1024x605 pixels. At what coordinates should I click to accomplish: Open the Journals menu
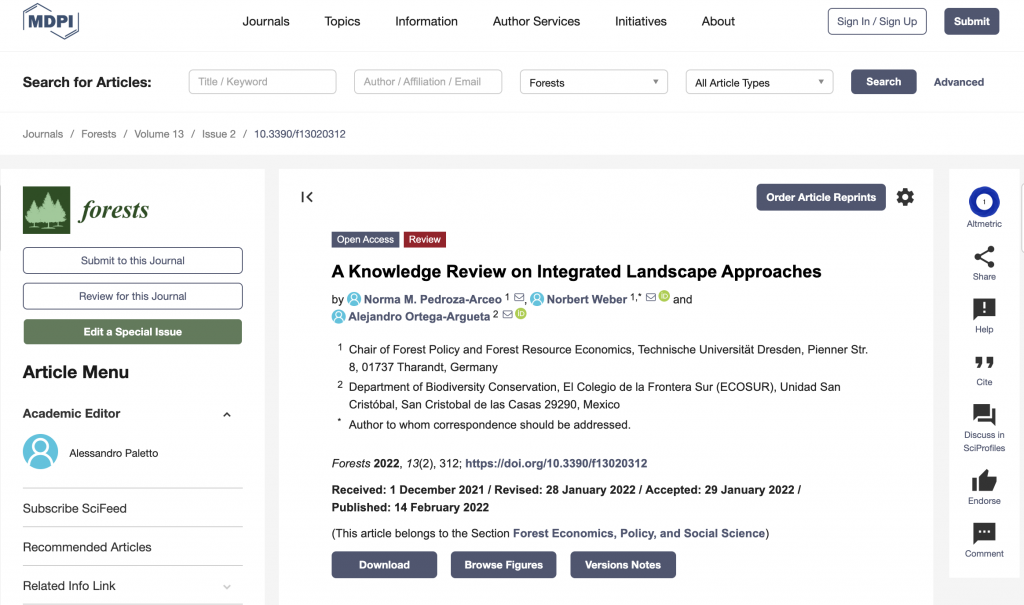pos(266,22)
